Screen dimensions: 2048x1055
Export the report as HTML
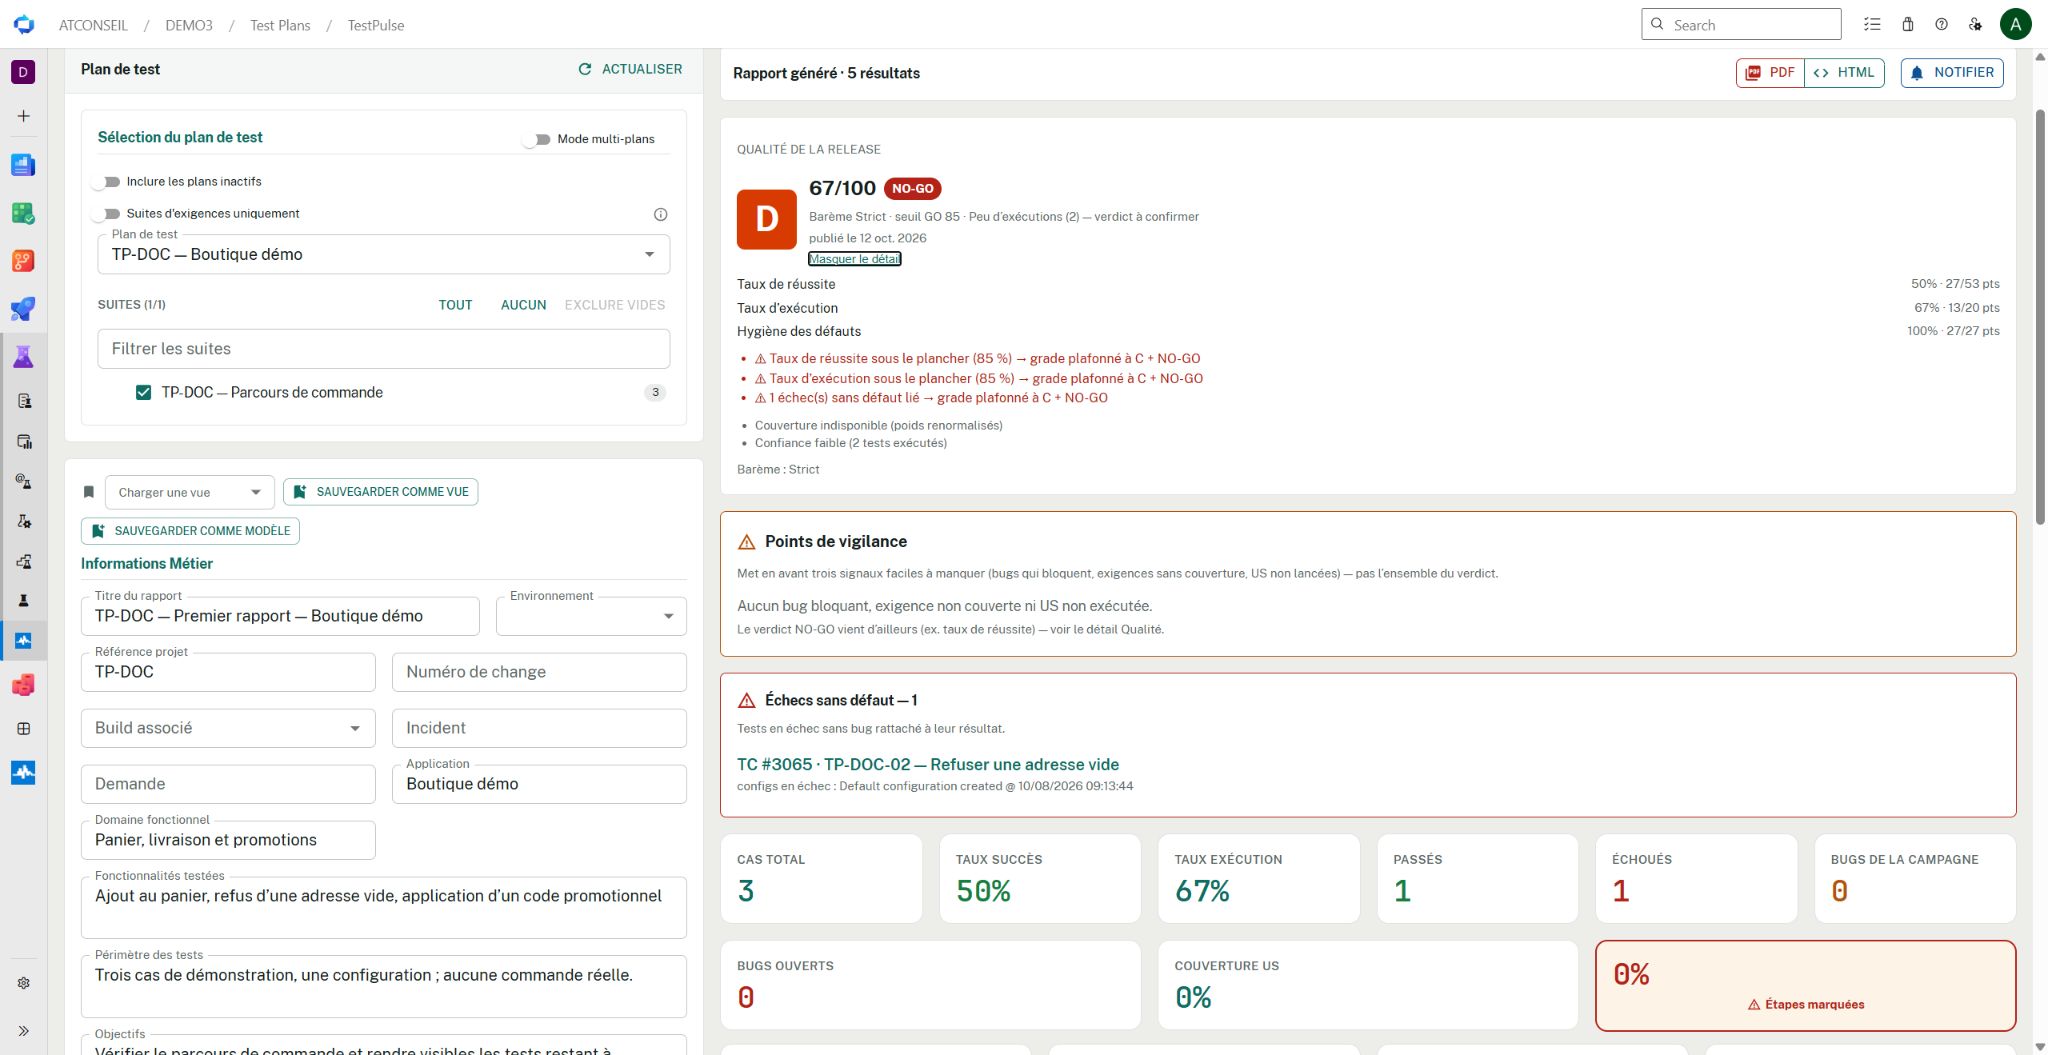1844,73
